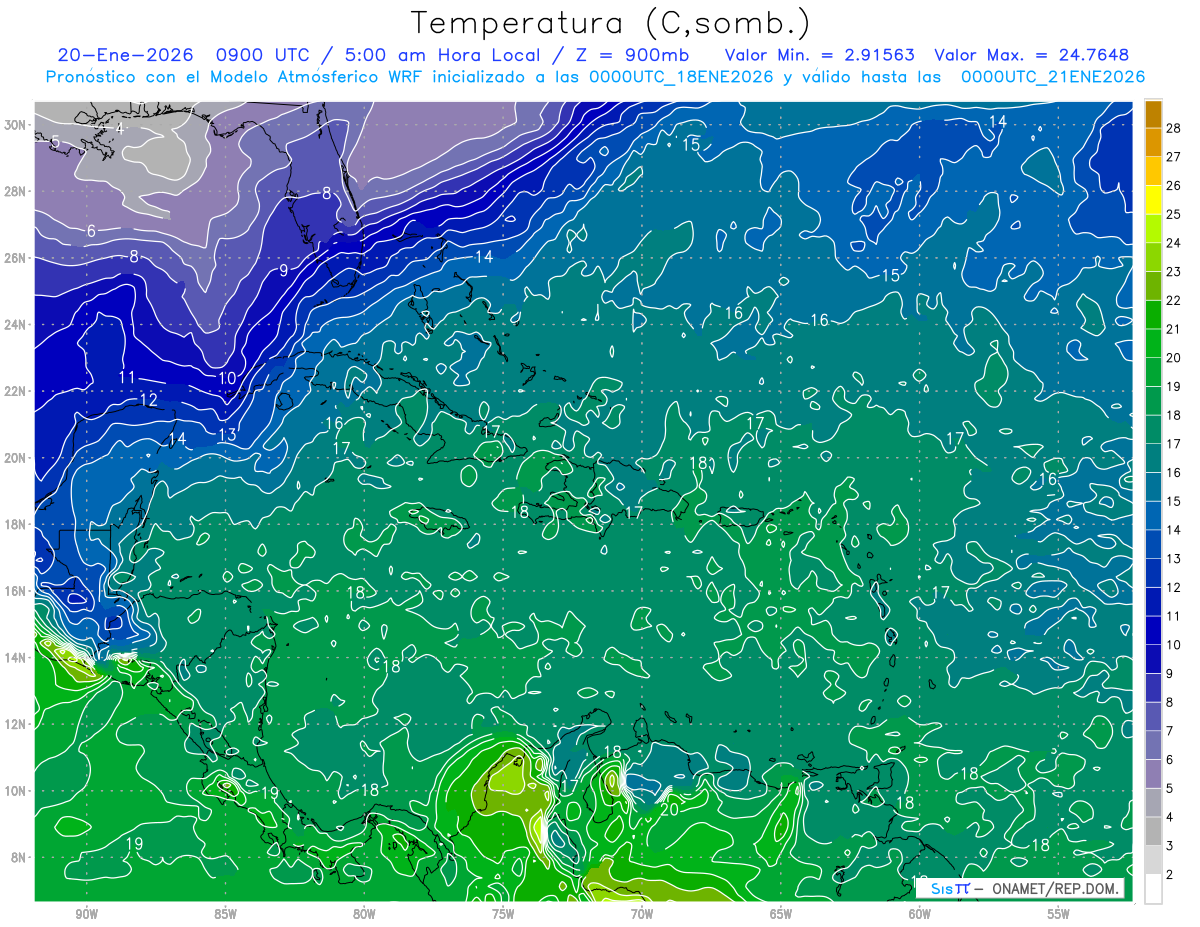Click legend value '2' on color scale
Viewport: 1200px width, 927px height.
(1170, 875)
